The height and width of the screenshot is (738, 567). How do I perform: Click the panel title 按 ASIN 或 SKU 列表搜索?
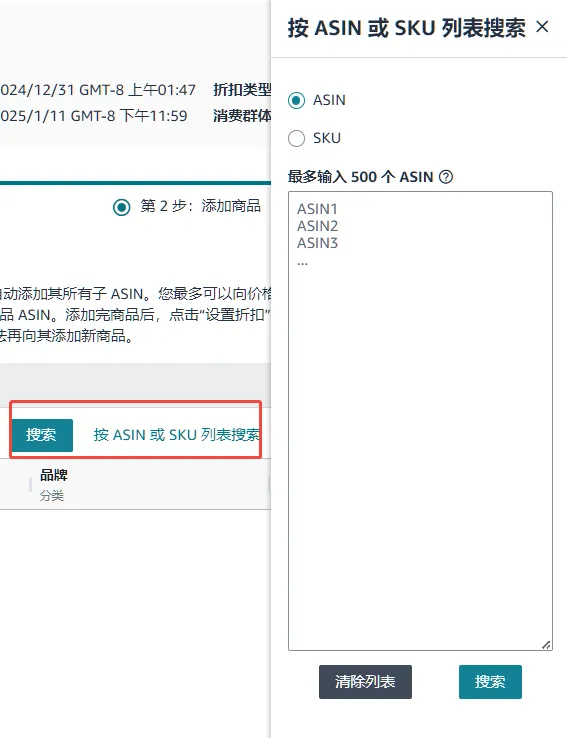pos(407,28)
